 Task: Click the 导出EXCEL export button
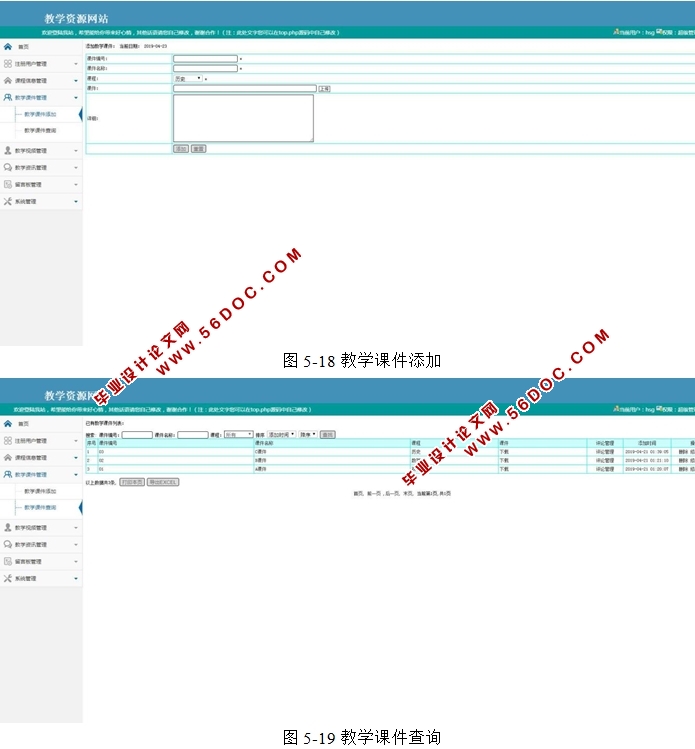coord(163,482)
